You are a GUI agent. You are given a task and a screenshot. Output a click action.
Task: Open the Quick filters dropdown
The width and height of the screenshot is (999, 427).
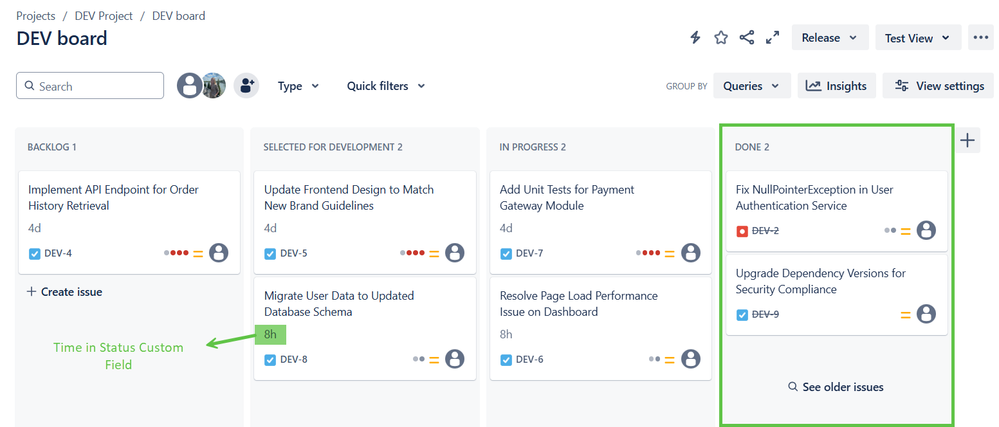(x=386, y=86)
